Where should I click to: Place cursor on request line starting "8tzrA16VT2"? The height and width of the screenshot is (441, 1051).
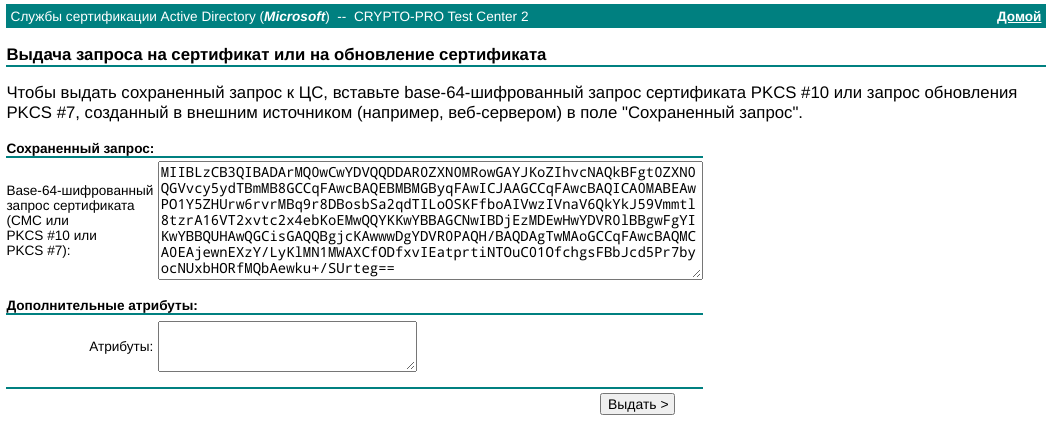(x=430, y=221)
